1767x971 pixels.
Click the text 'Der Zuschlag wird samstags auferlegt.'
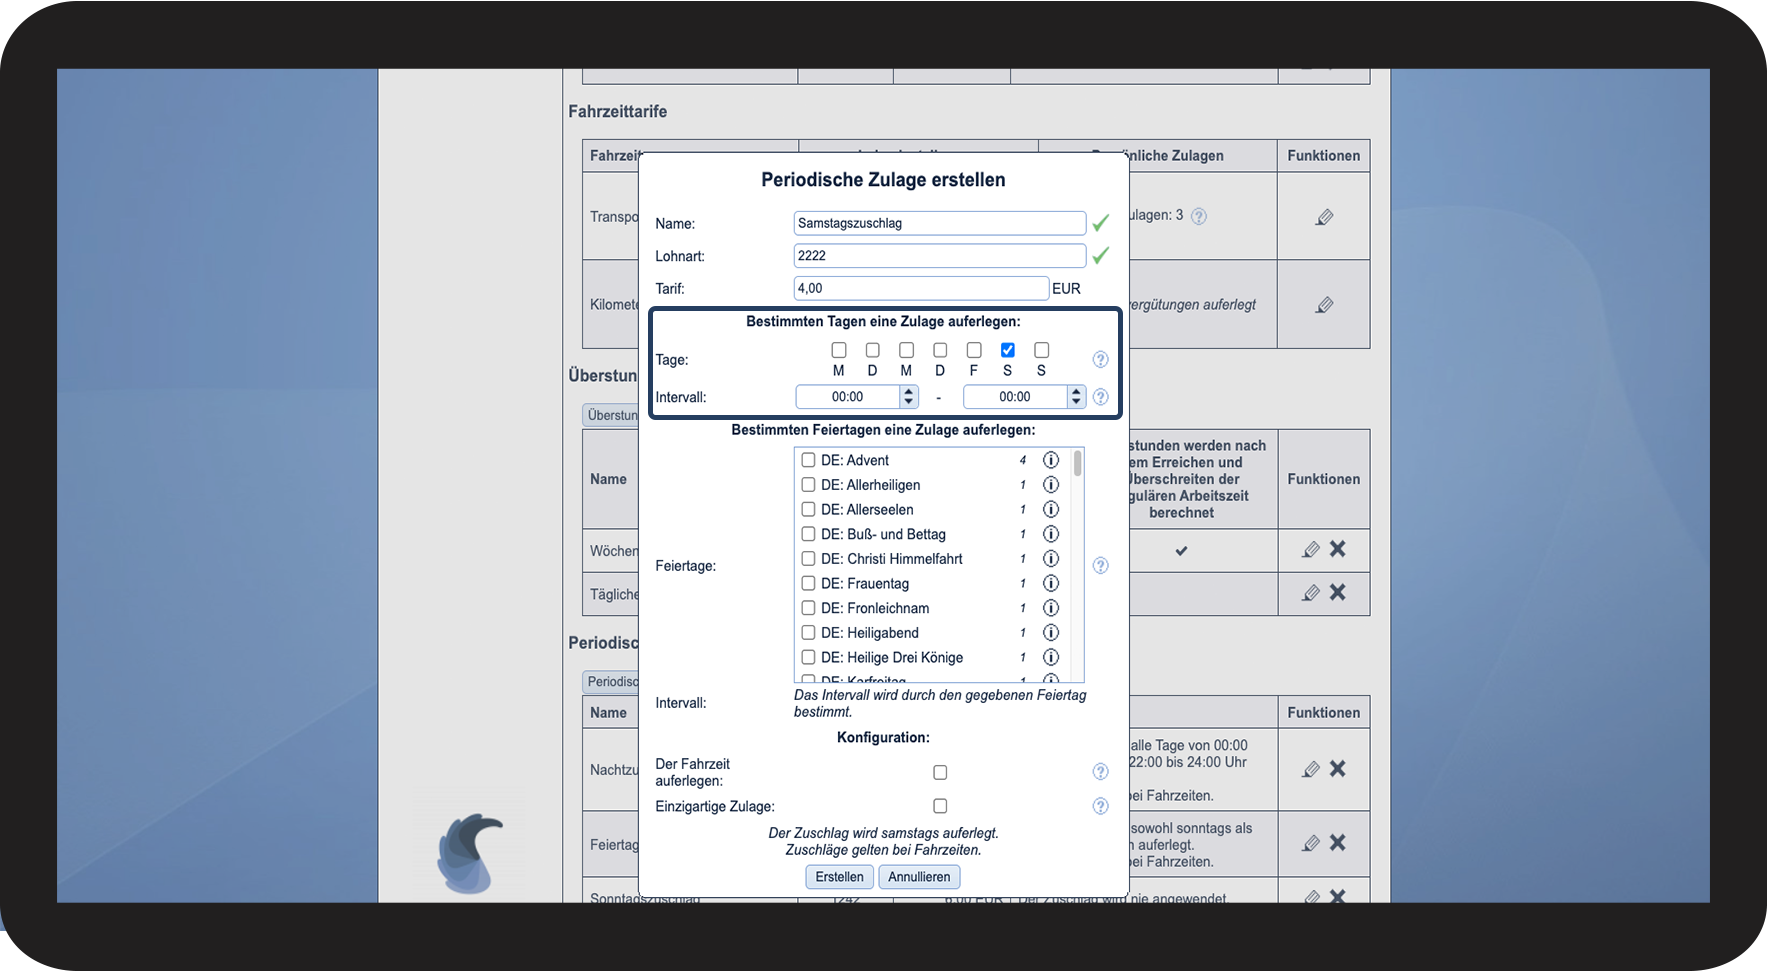(x=883, y=833)
